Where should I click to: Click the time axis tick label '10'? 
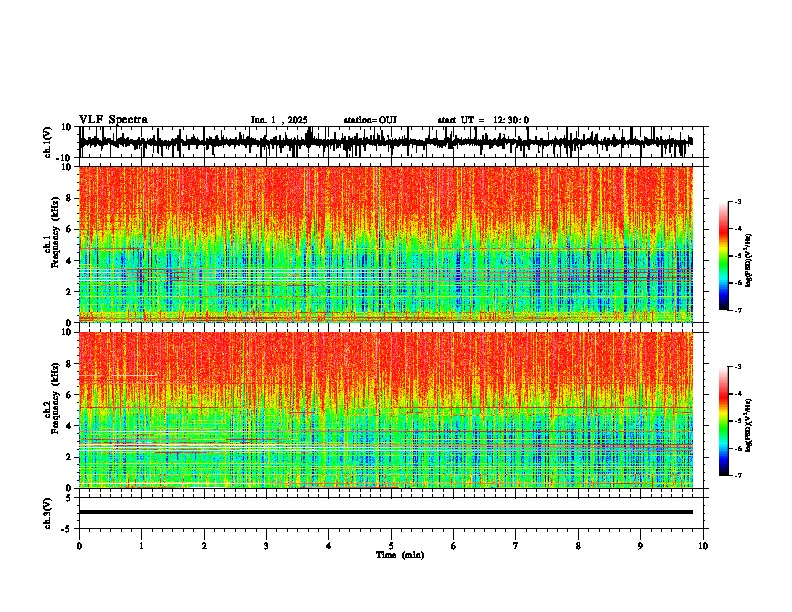(703, 546)
